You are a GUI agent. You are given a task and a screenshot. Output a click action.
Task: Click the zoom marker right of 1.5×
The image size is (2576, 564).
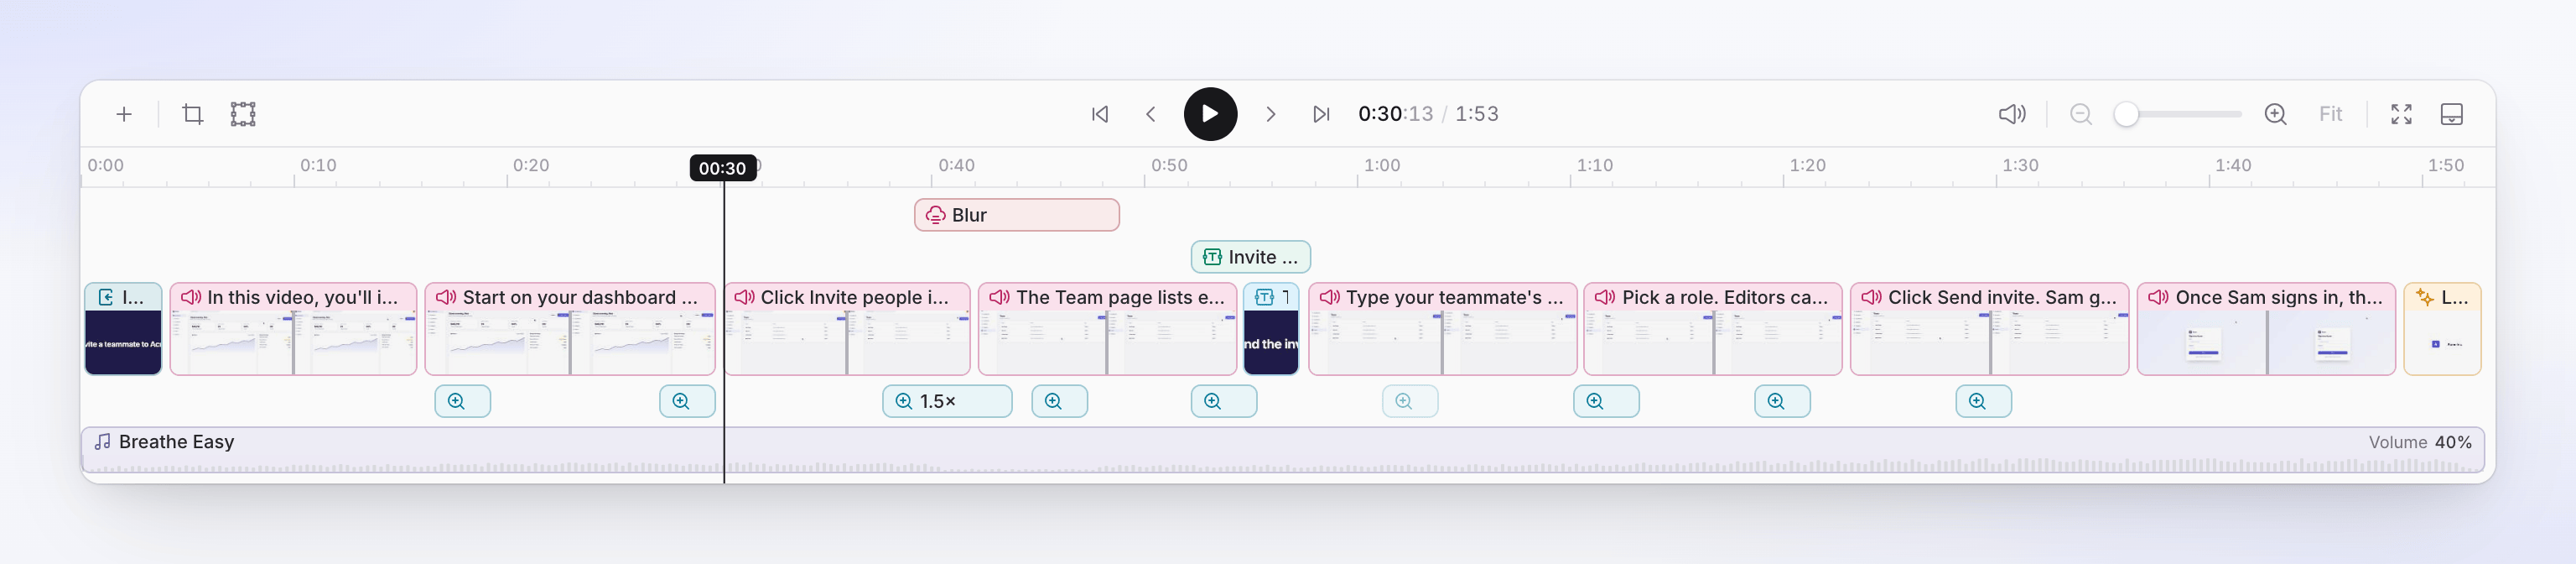(x=1059, y=401)
